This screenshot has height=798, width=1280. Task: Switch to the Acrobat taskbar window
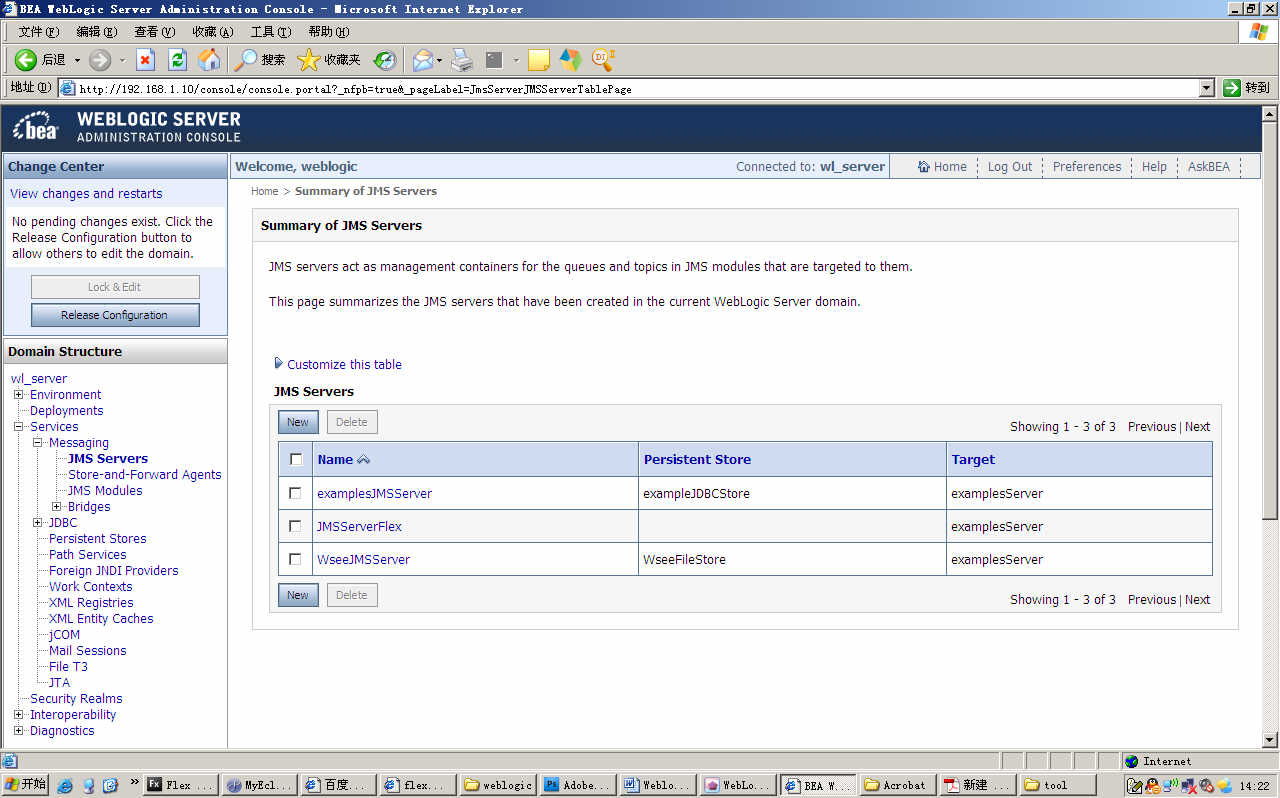tap(897, 785)
